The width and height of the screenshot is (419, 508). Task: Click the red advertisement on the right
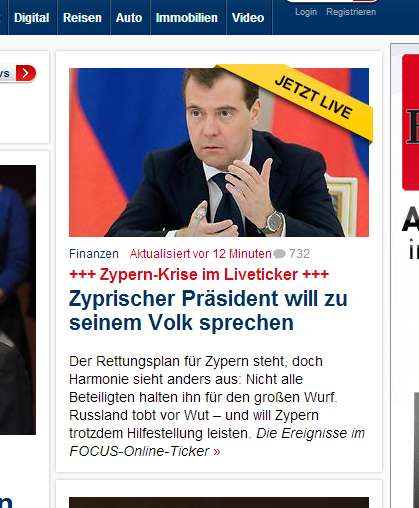point(410,122)
